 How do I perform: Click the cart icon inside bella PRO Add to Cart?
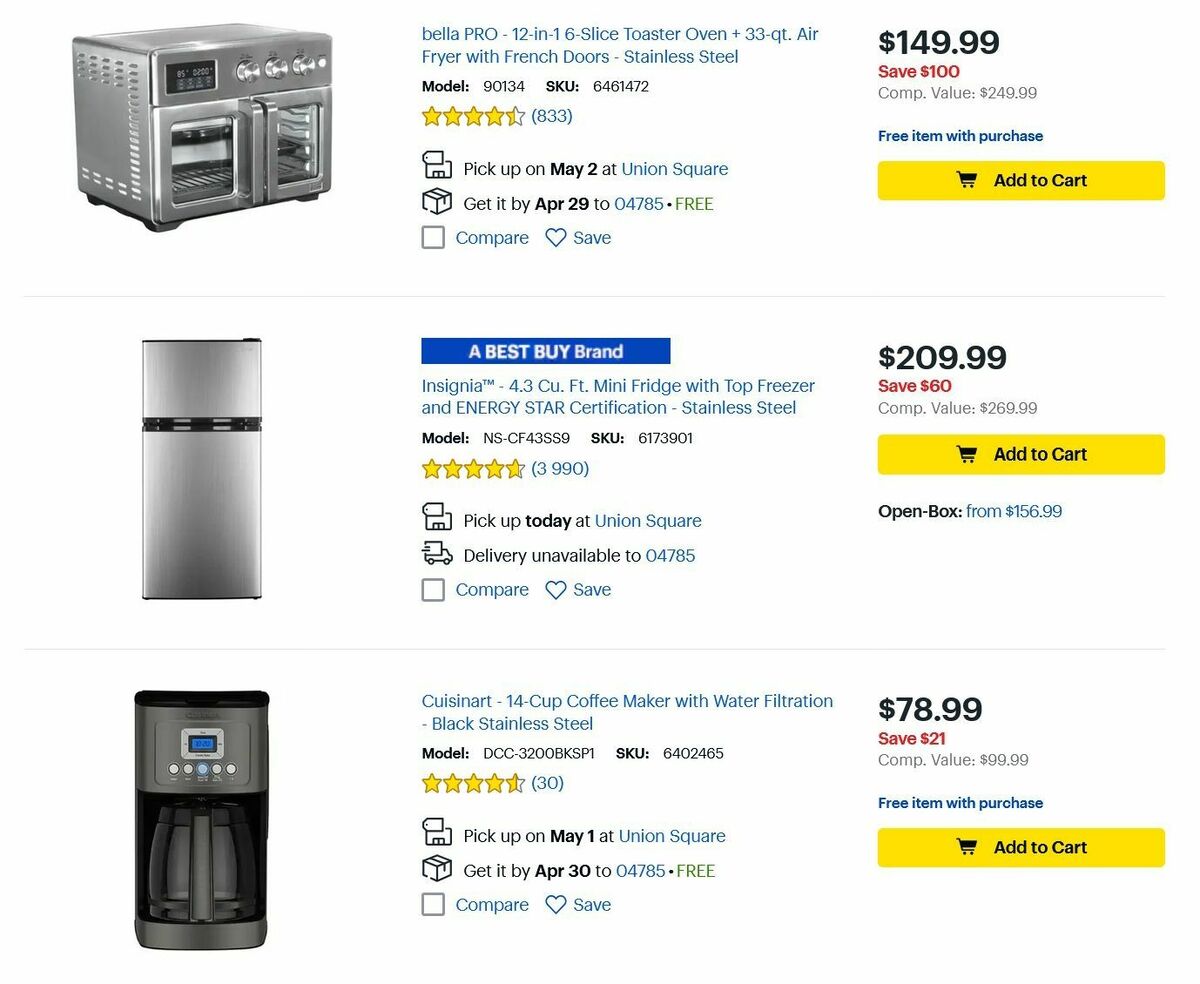pos(966,180)
